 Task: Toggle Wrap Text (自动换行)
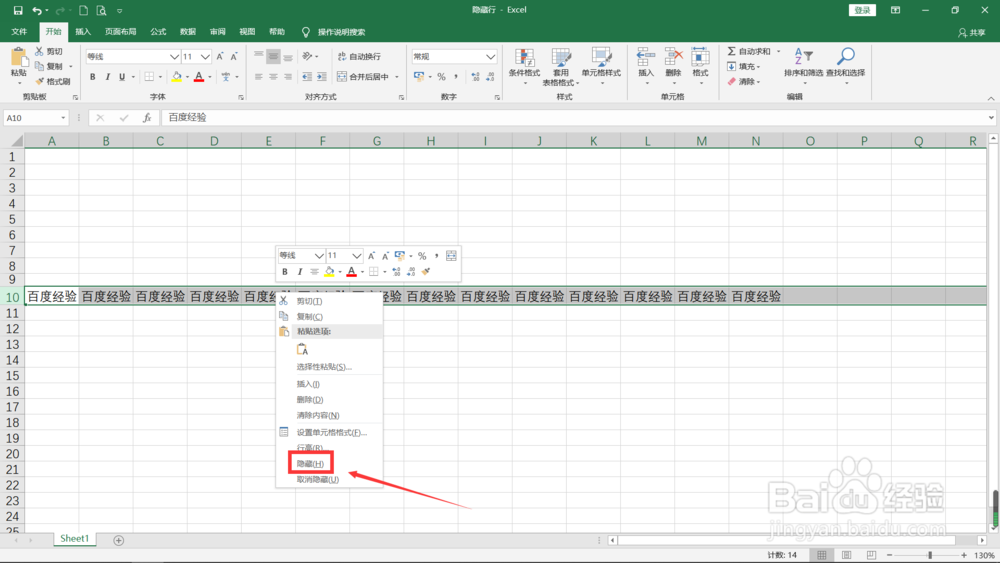(359, 56)
